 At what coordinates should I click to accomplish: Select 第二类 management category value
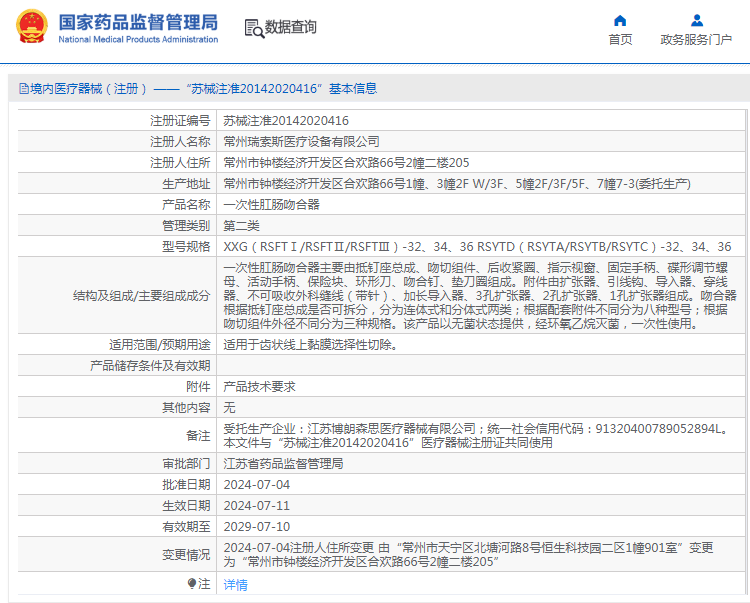(x=242, y=226)
